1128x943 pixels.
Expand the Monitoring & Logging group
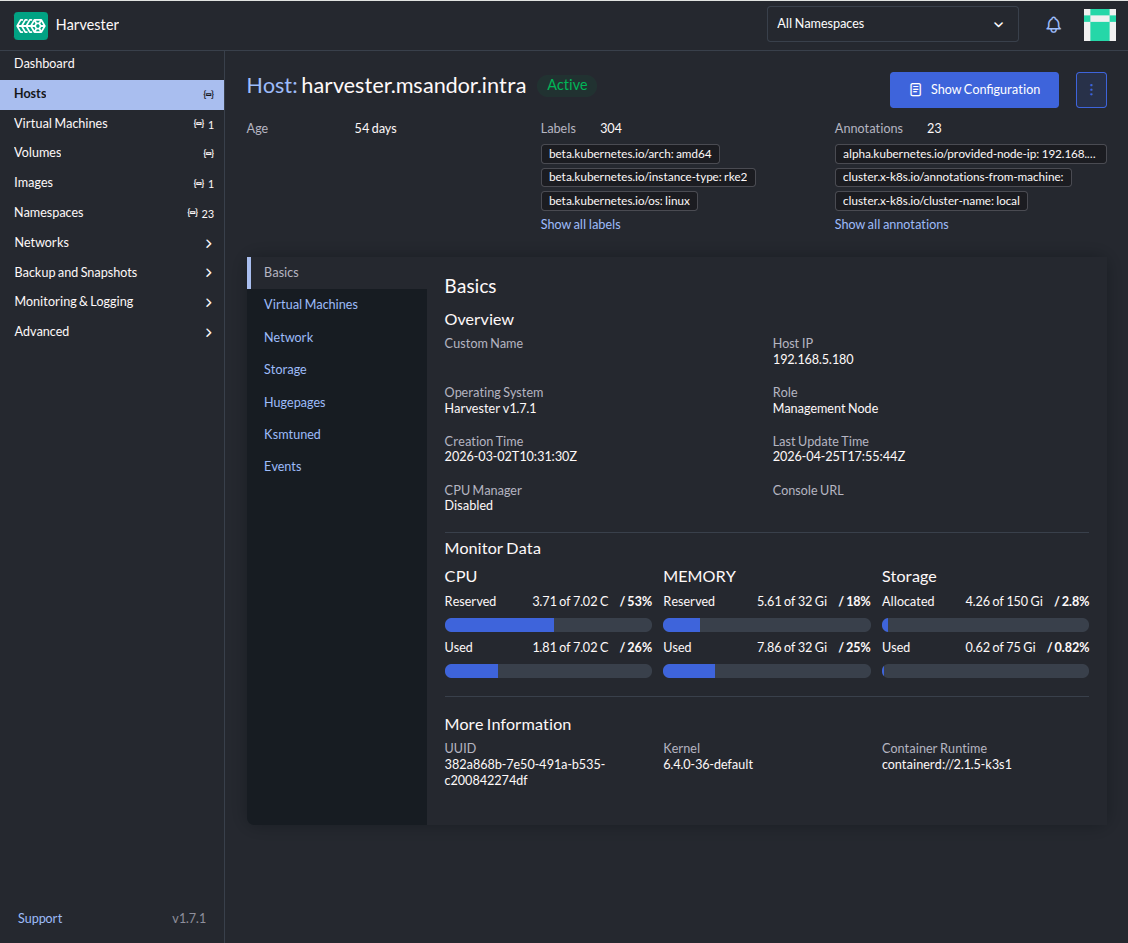coord(208,302)
